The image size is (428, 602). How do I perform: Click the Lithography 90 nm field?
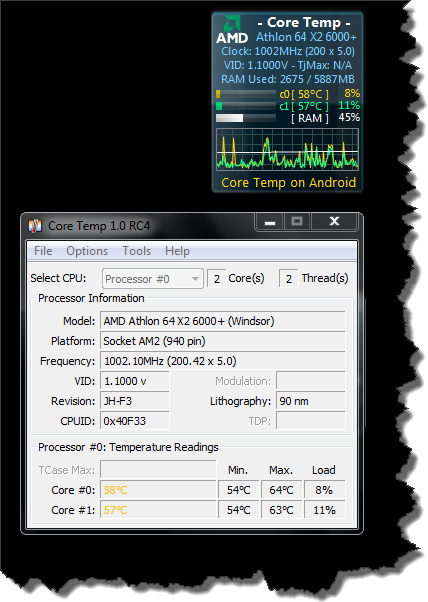311,401
